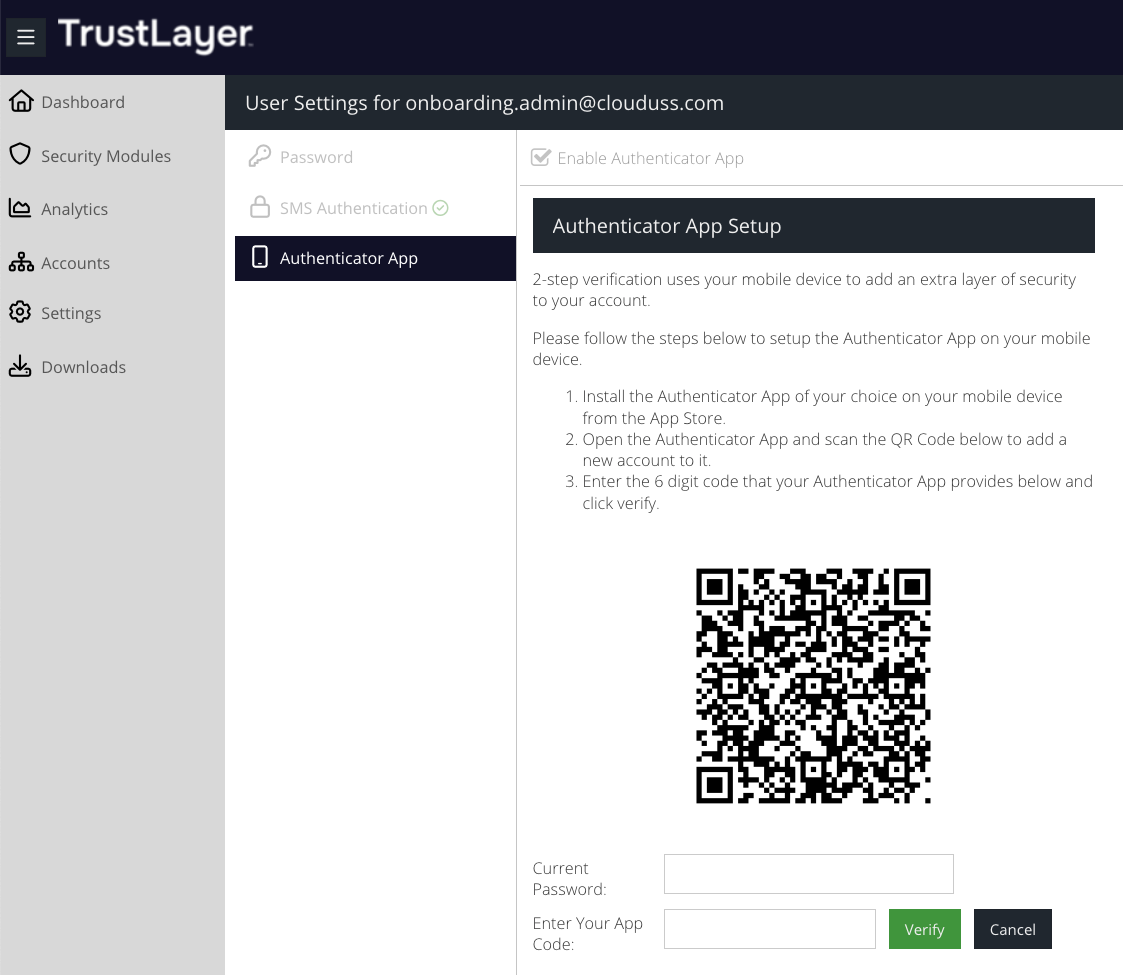The image size is (1123, 975).
Task: Click step 1 Install the Authenticator App
Action: click(822, 407)
